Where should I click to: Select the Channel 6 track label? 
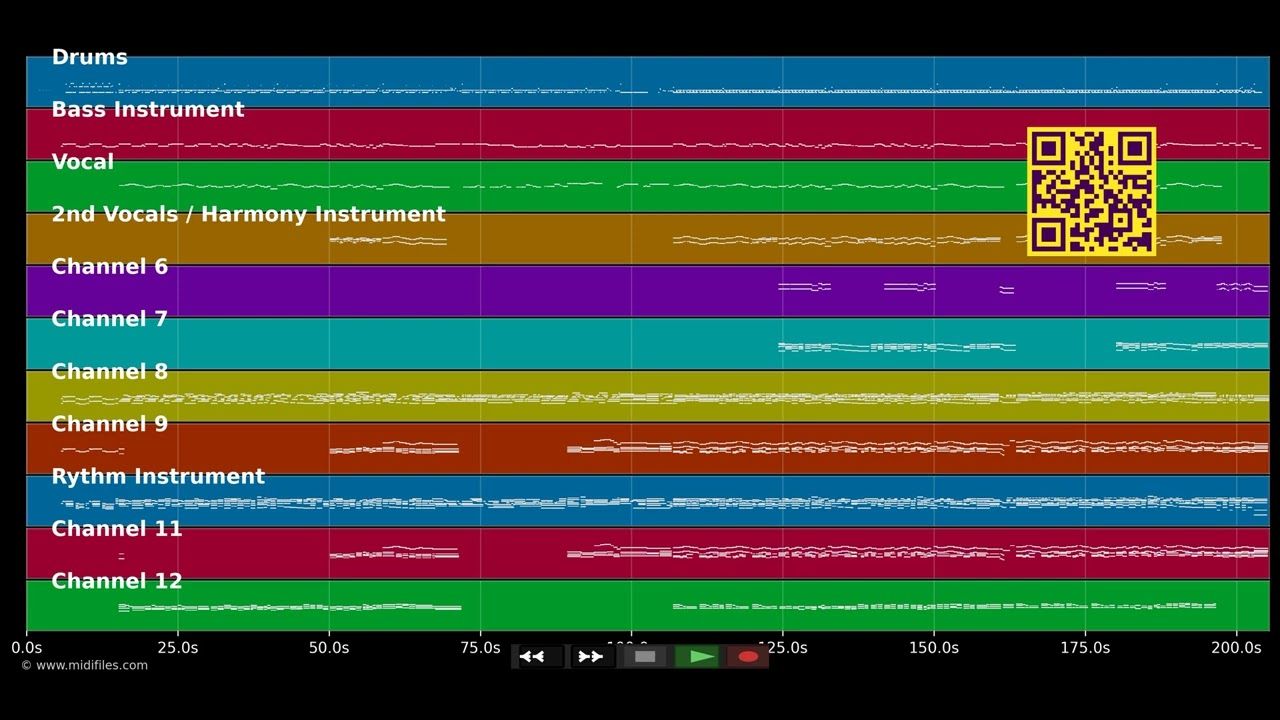pyautogui.click(x=109, y=267)
